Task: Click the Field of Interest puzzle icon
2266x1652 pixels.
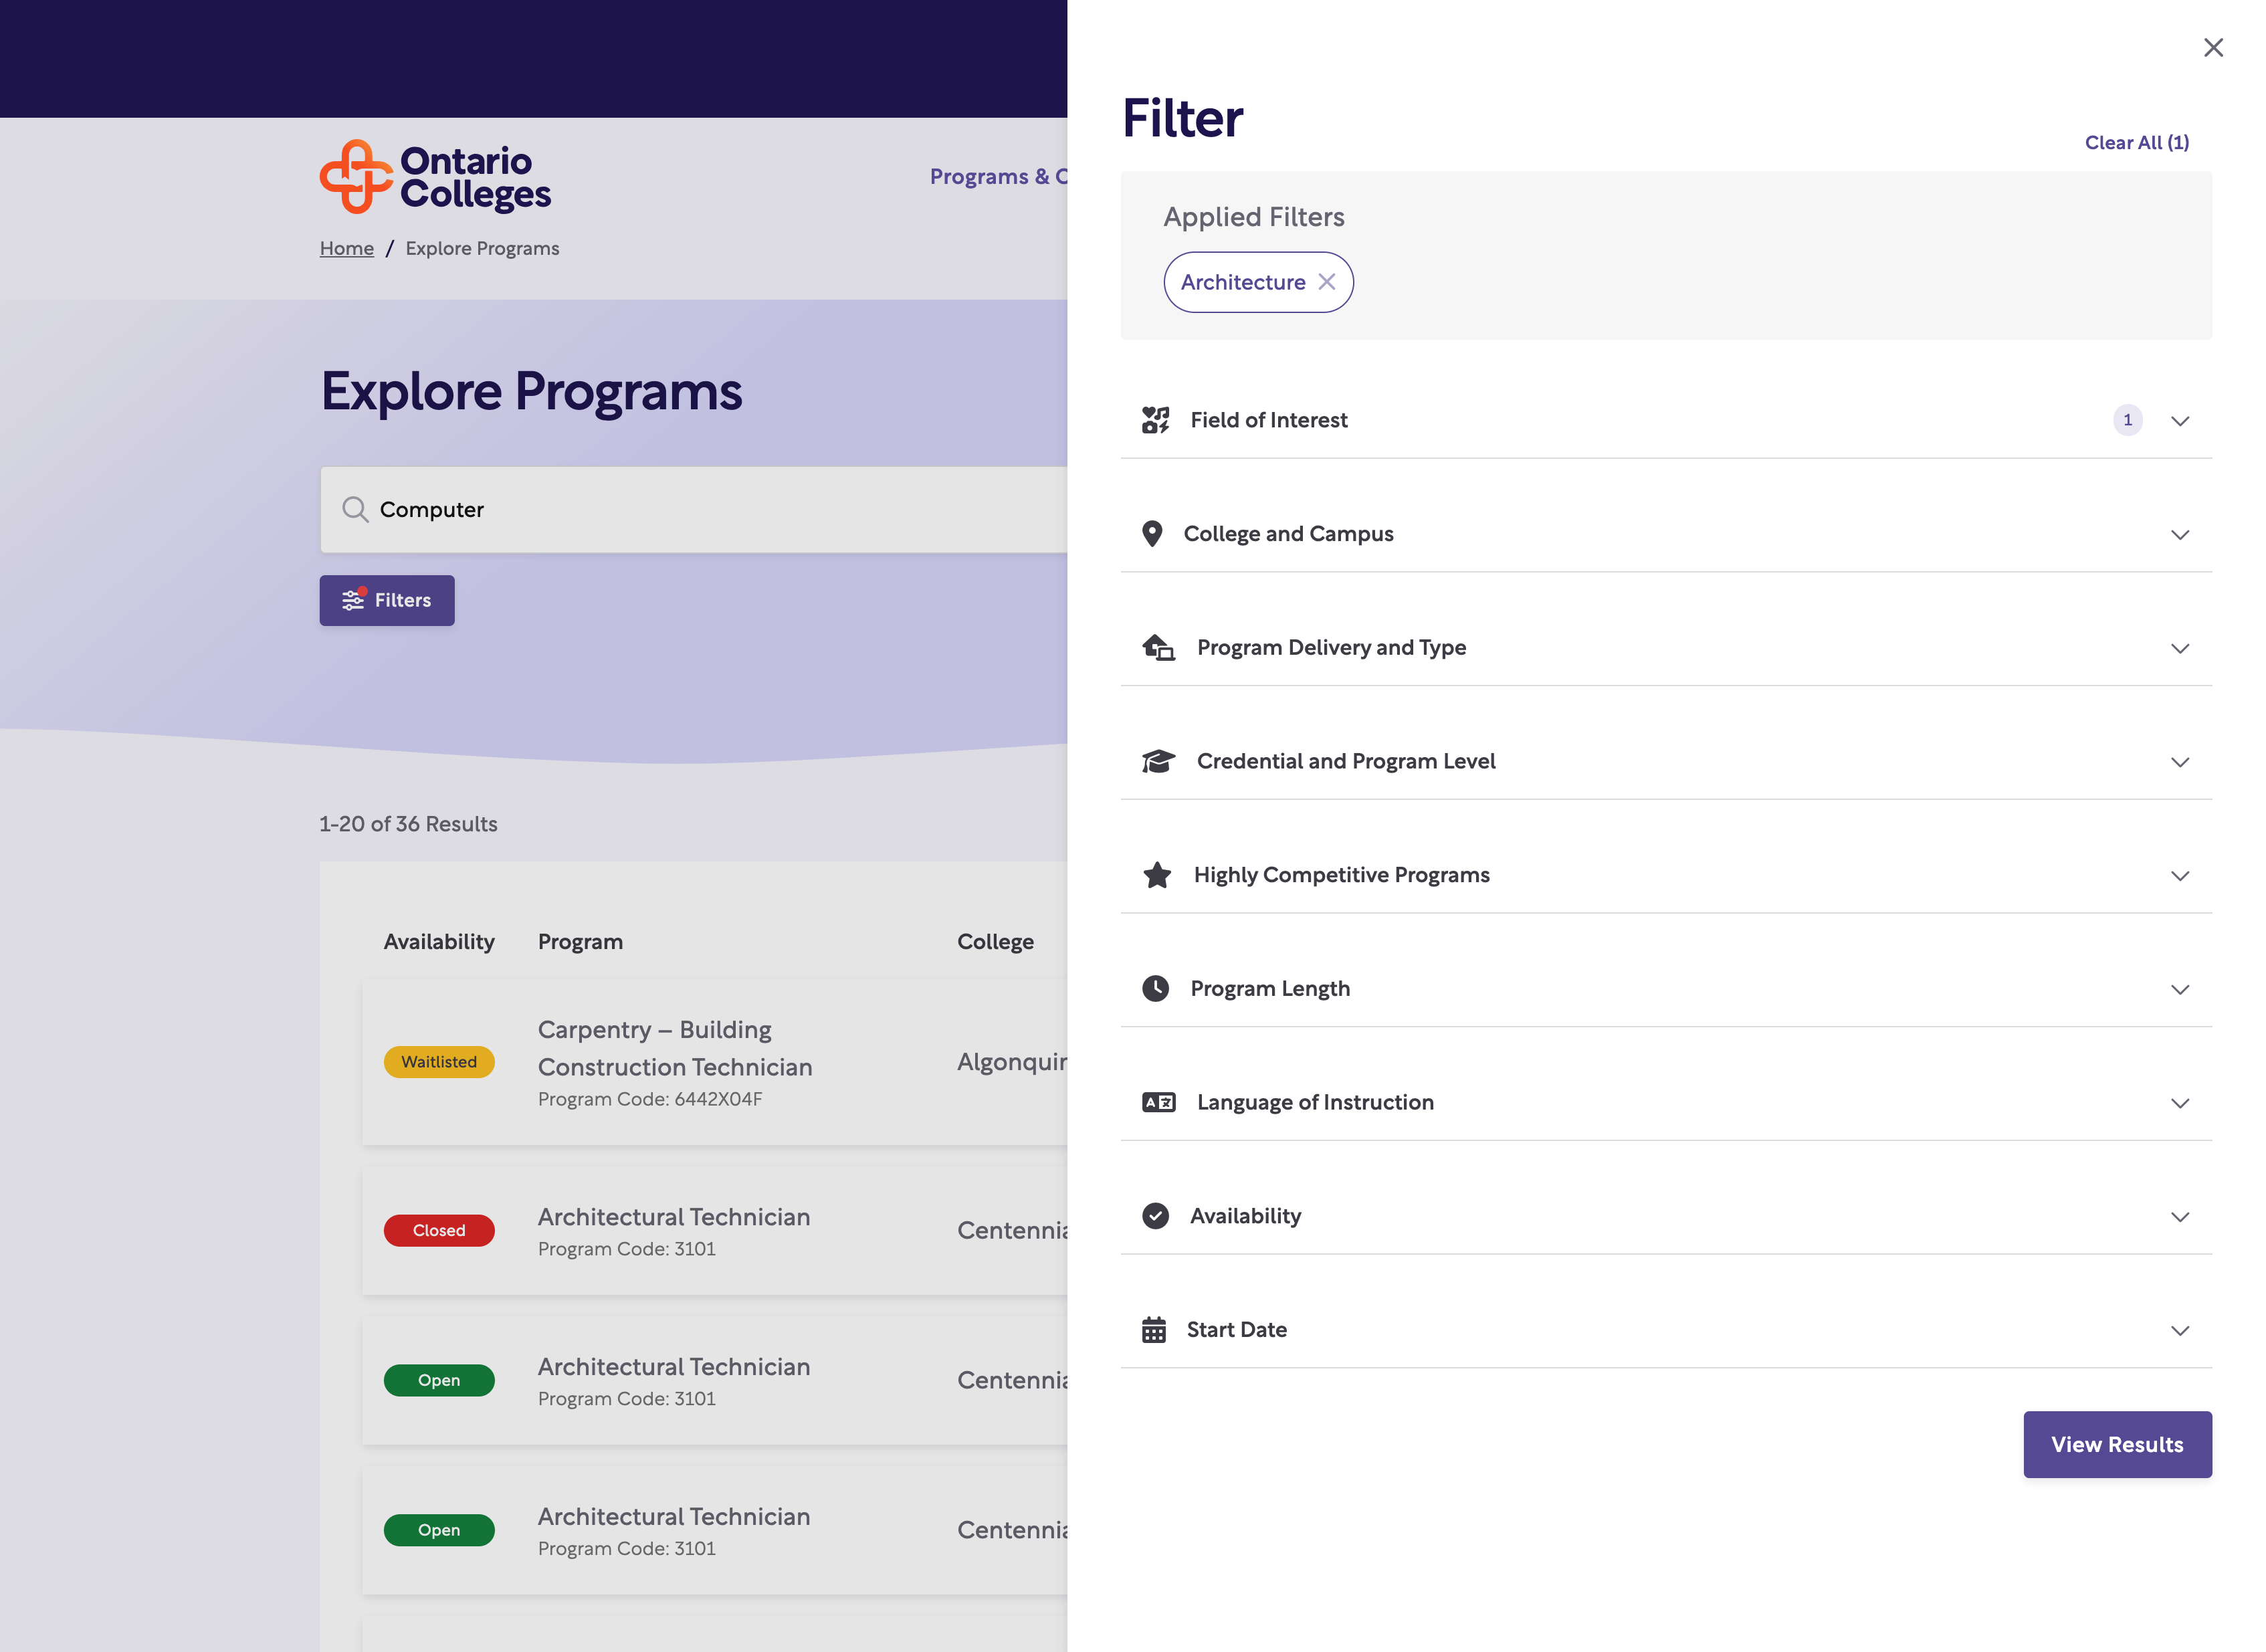Action: (x=1155, y=420)
